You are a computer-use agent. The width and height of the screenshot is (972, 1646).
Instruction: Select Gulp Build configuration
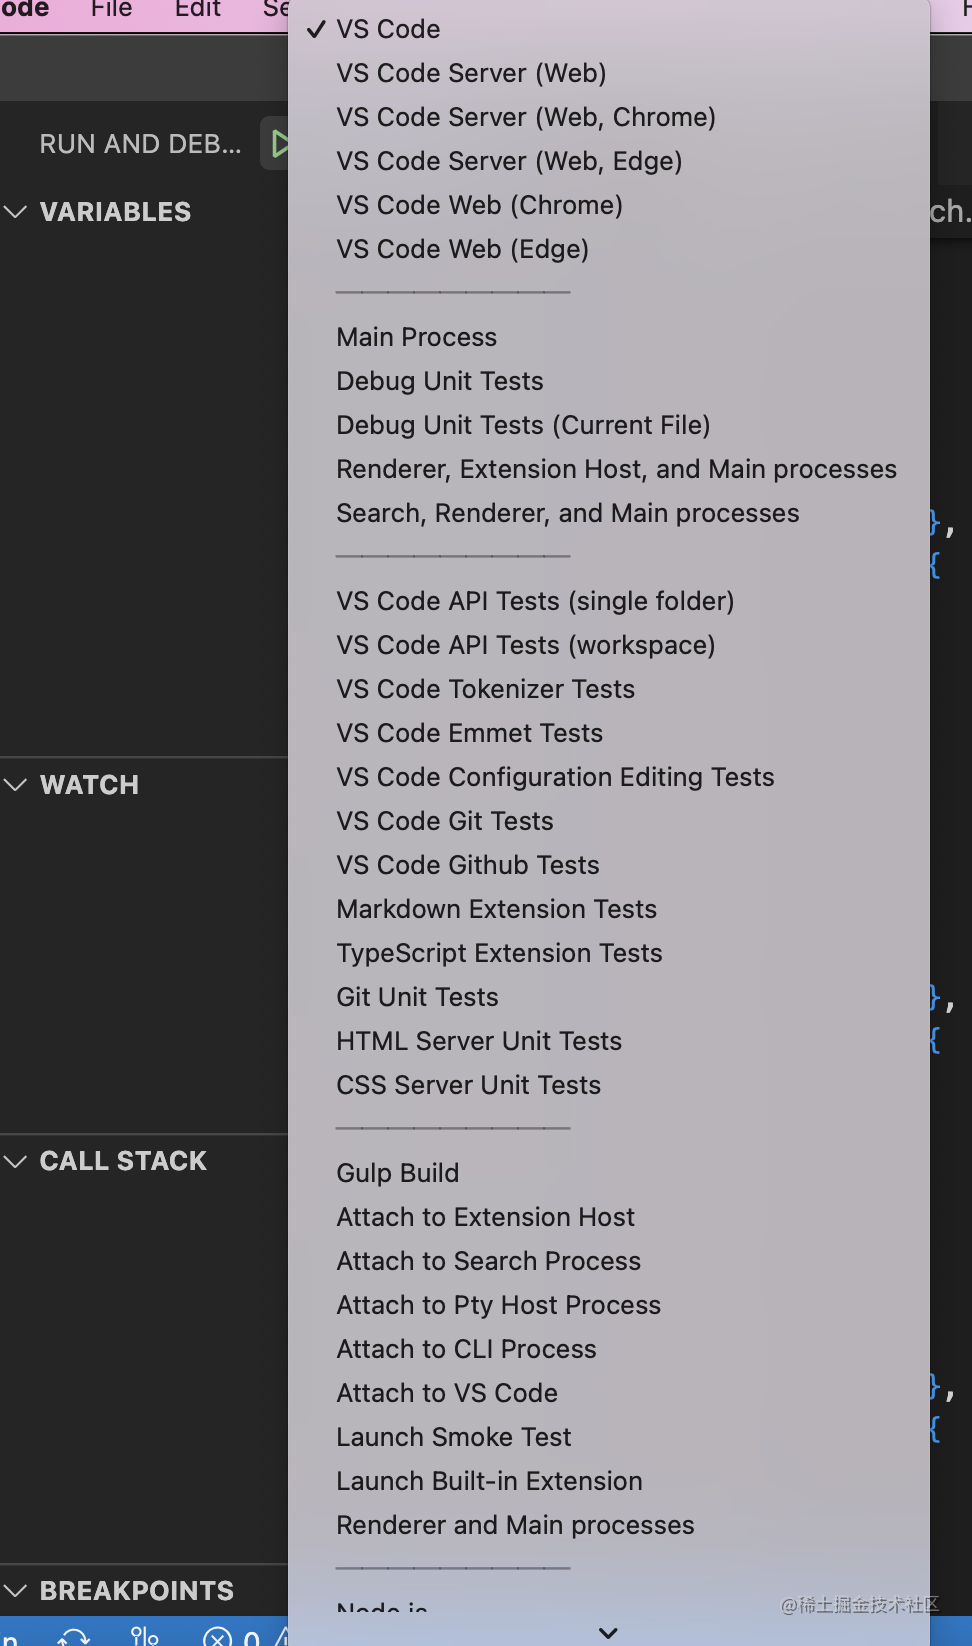coord(608,1173)
